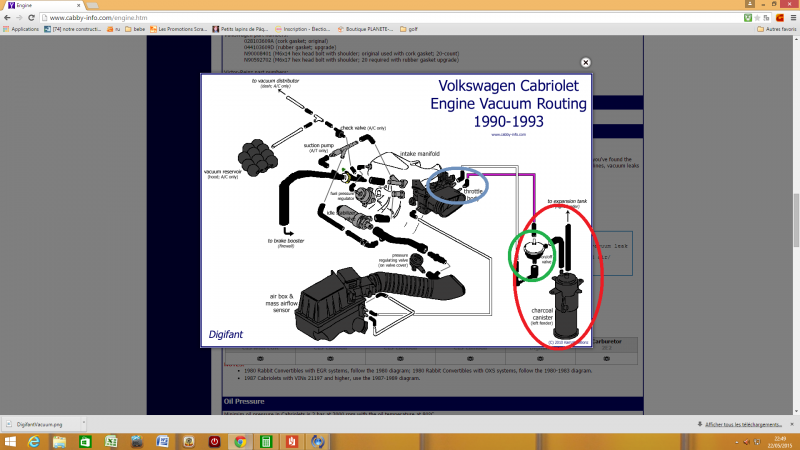The image size is (800, 450).
Task: Open a new browser tab
Action: [92, 5]
